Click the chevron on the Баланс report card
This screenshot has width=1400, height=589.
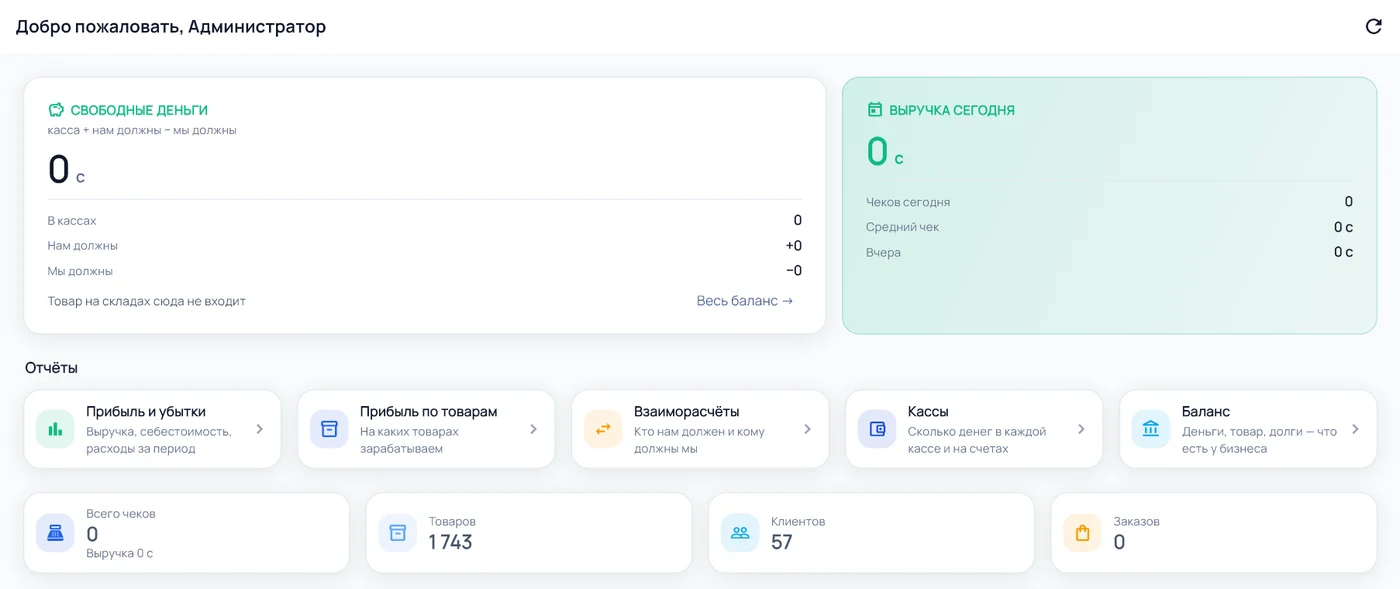click(x=1355, y=429)
